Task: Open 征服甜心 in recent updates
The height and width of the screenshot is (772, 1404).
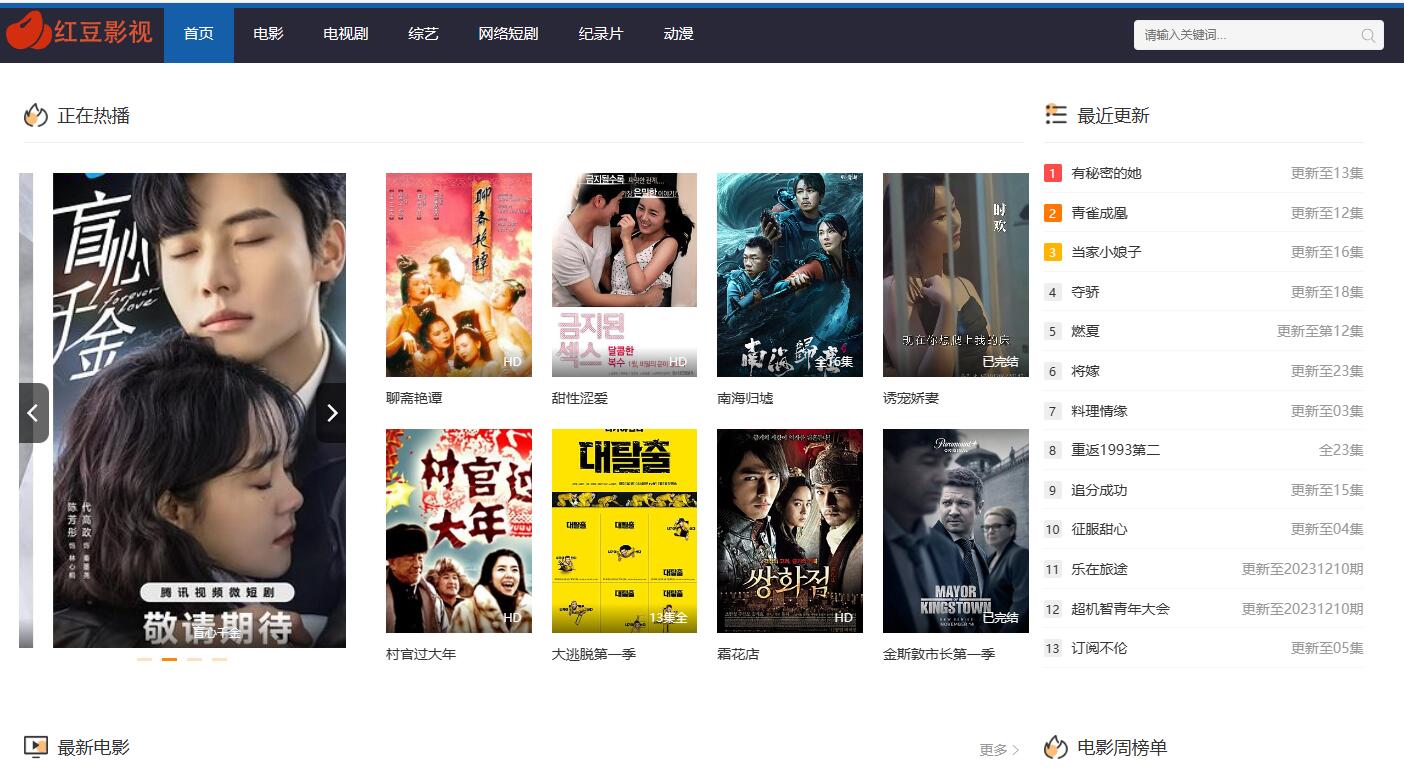Action: (1099, 529)
